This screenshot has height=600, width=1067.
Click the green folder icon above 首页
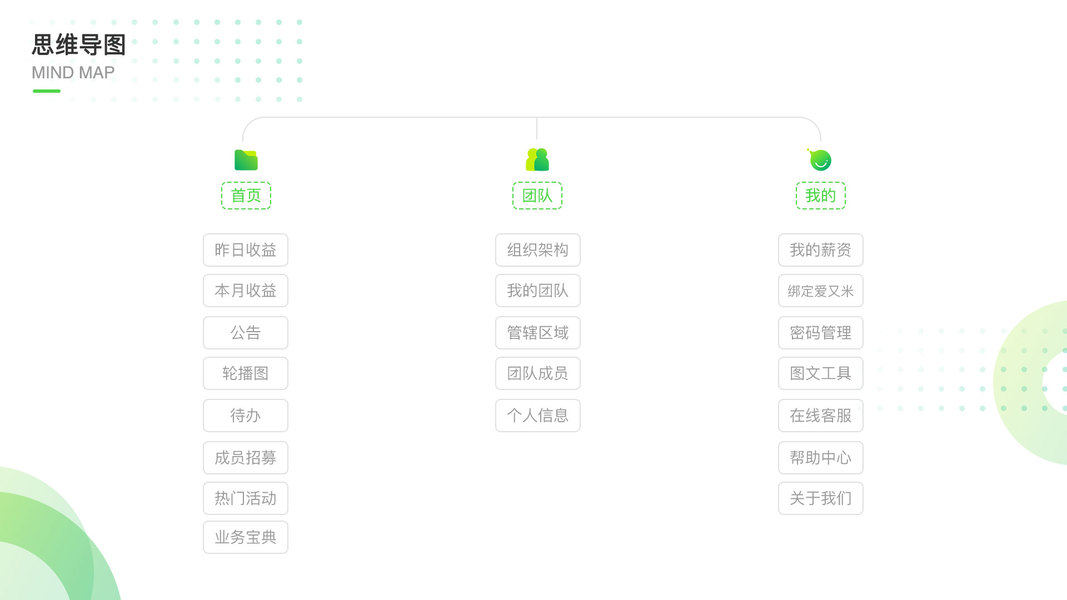[x=246, y=160]
